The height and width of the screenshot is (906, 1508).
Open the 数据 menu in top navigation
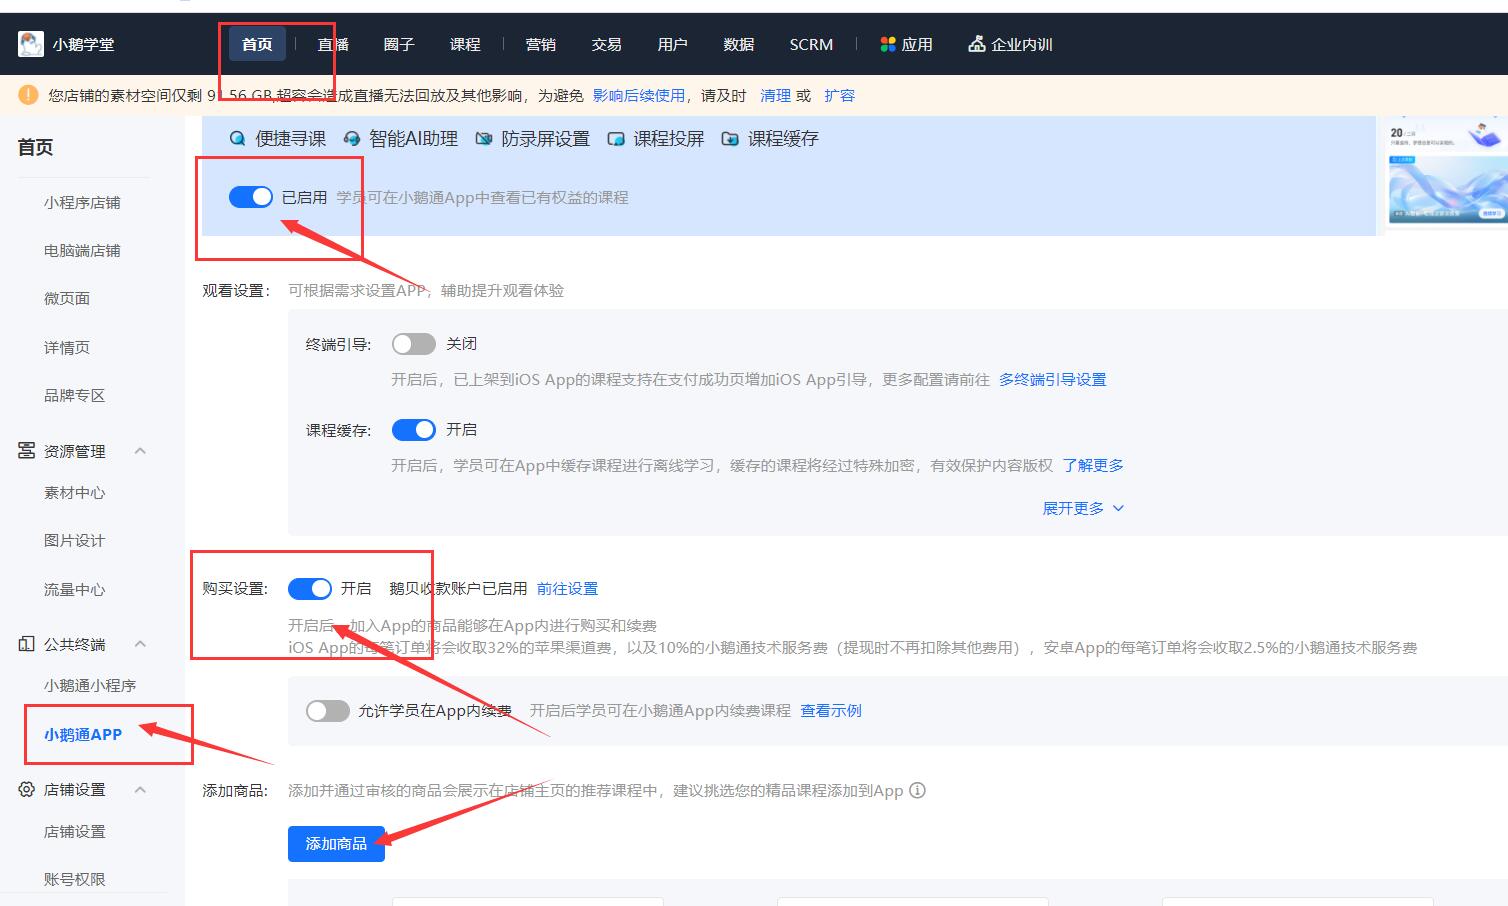tap(738, 44)
